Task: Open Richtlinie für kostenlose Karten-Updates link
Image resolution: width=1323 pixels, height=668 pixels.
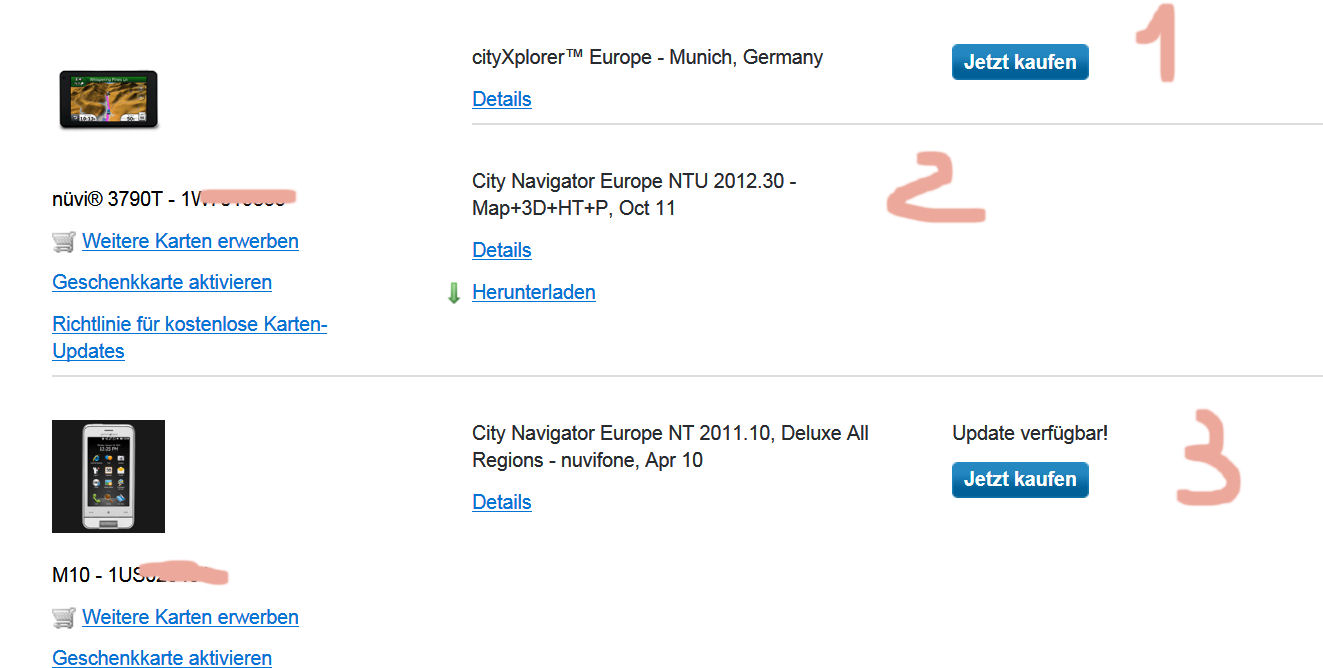Action: click(190, 337)
